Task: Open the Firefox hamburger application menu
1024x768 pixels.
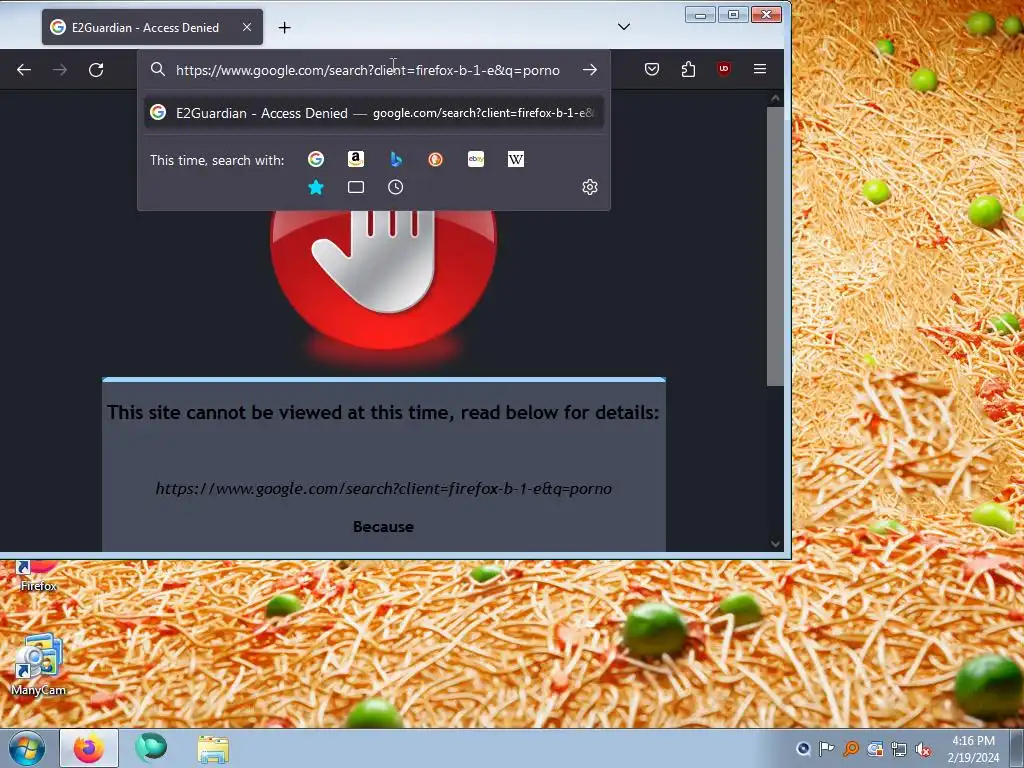Action: (x=760, y=69)
